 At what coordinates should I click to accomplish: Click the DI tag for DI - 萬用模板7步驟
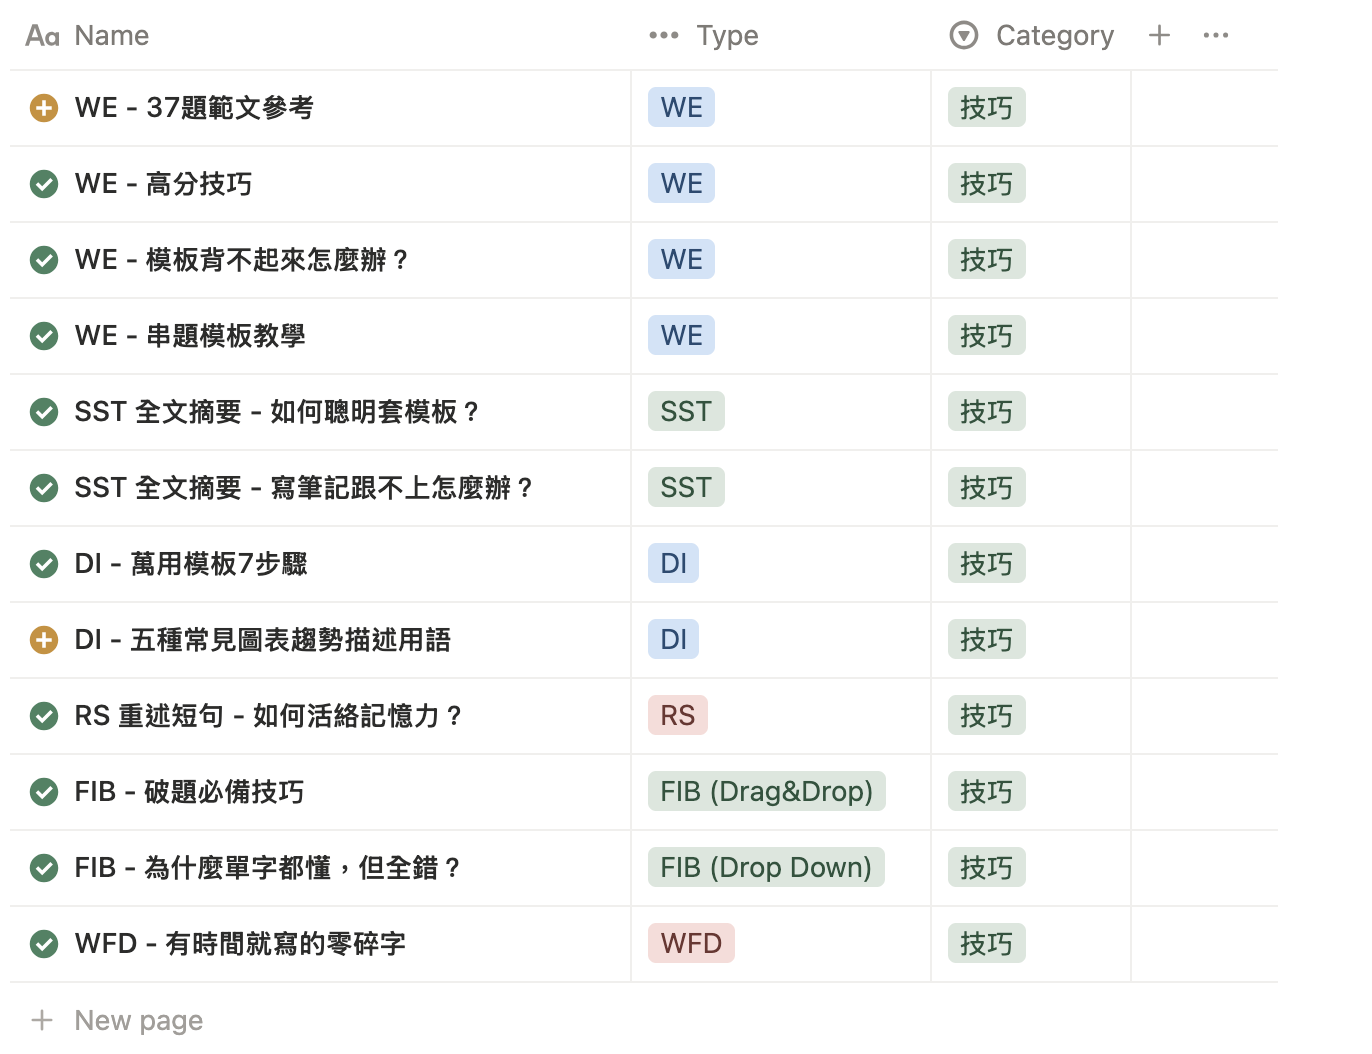tap(673, 564)
